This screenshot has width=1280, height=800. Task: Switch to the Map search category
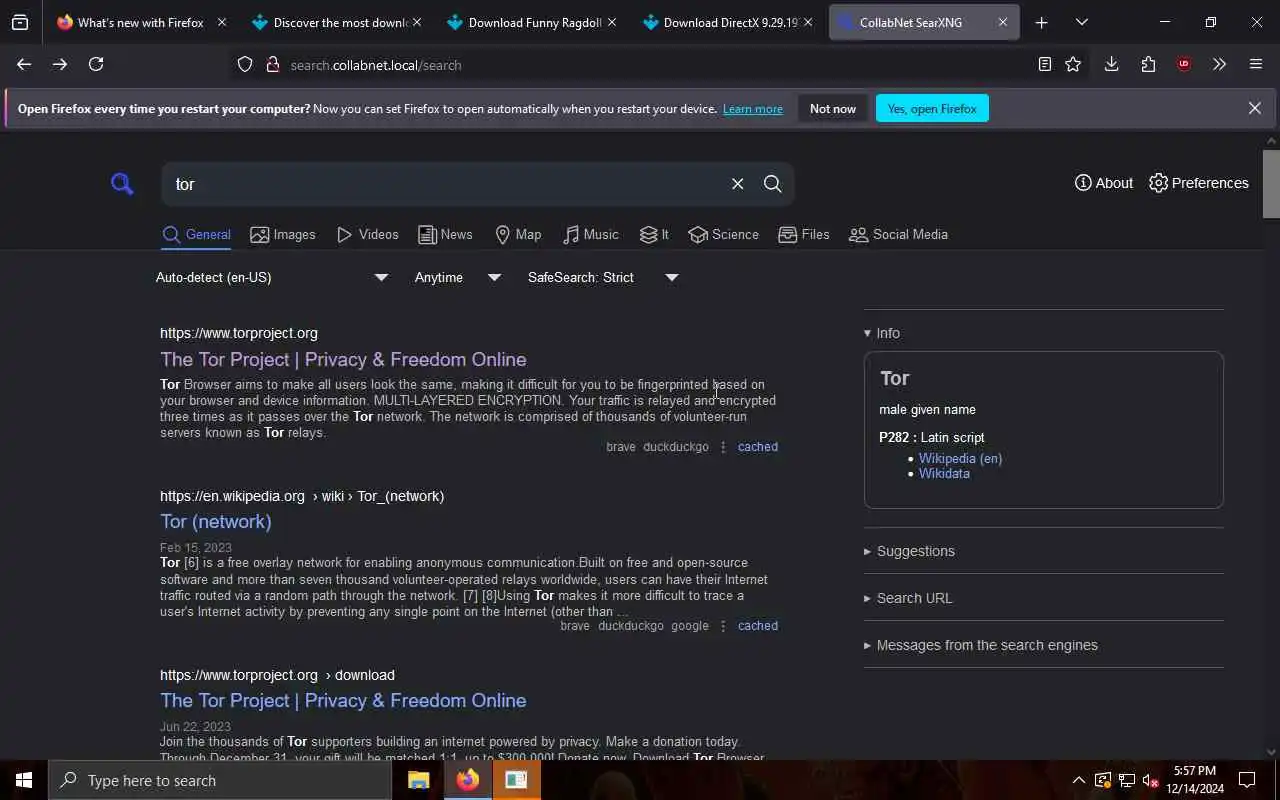518,234
